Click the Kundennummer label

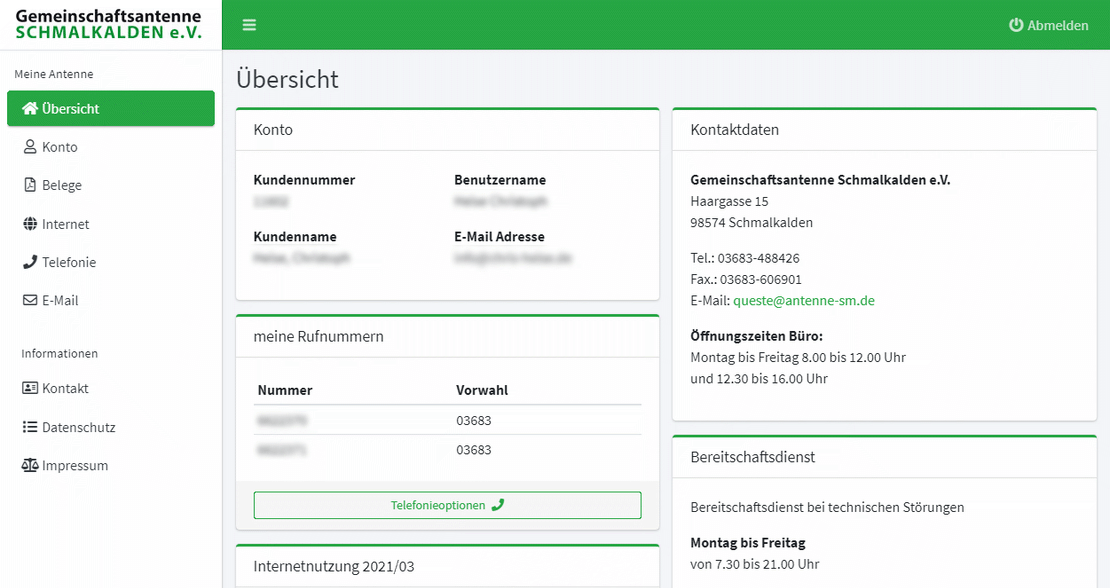click(304, 180)
